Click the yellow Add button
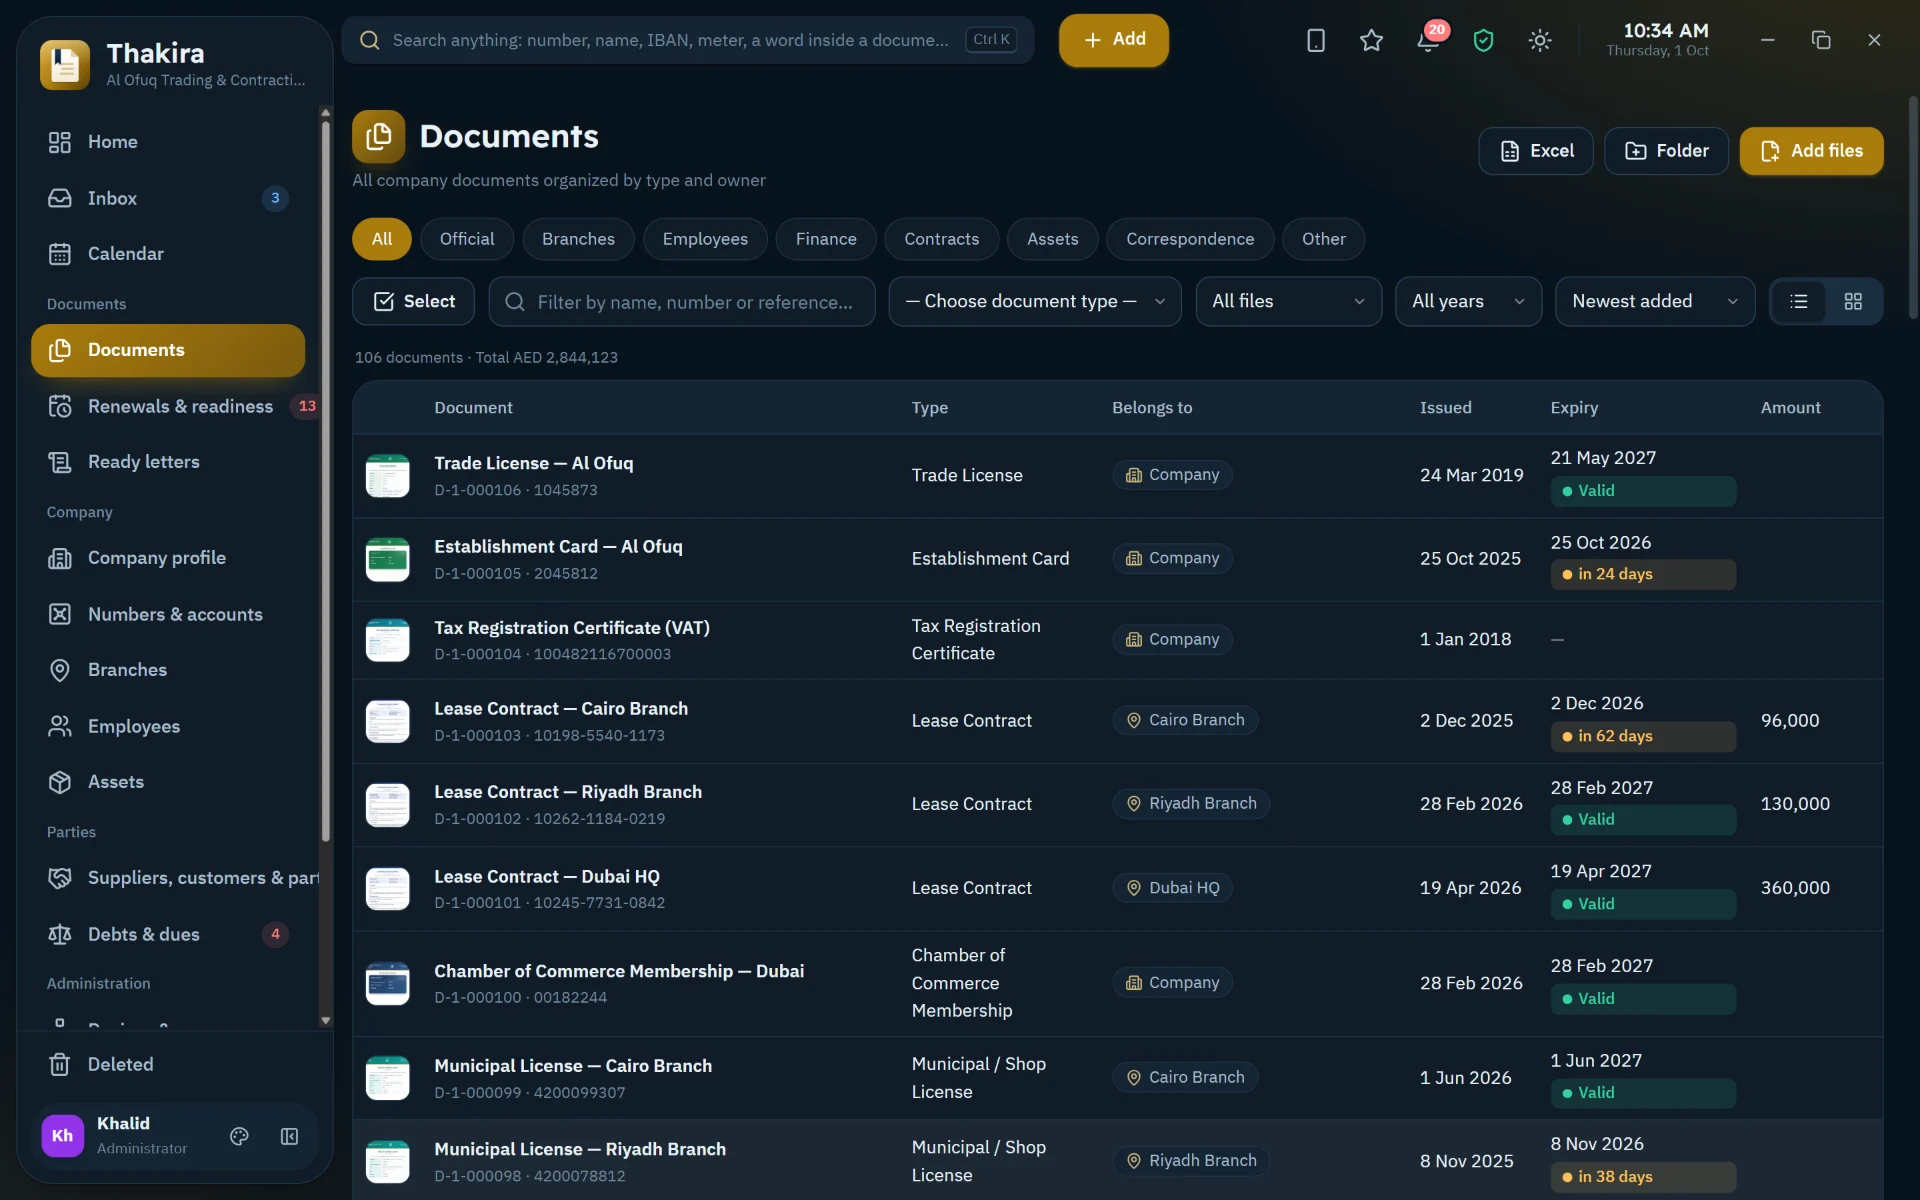 click(1114, 40)
